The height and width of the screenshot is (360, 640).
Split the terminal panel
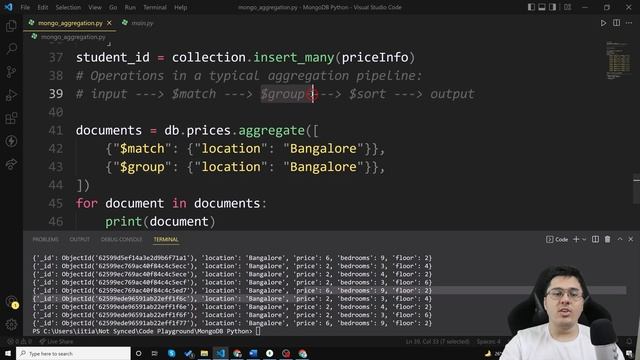(x=596, y=239)
